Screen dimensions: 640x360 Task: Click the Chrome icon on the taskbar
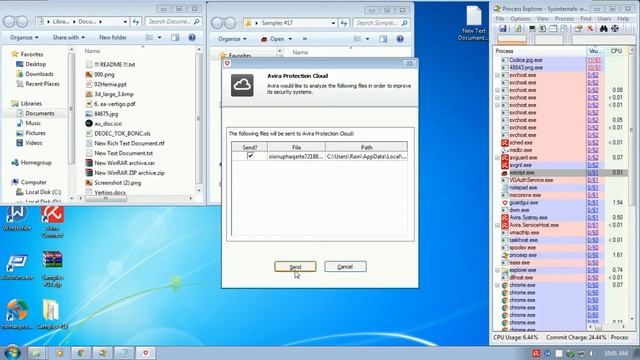(81, 353)
